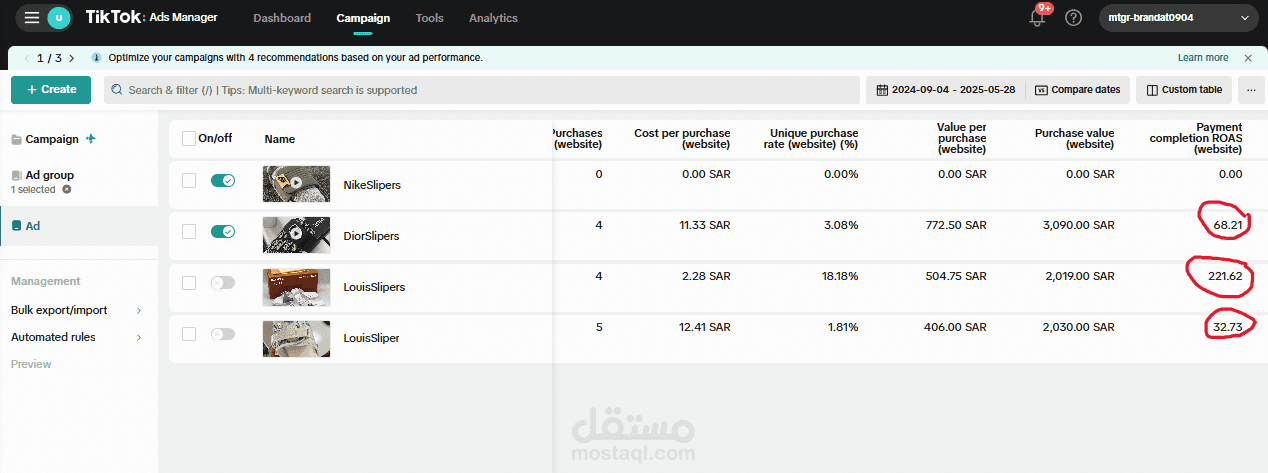
Task: Click the DiorSlipers ad name
Action: point(371,236)
